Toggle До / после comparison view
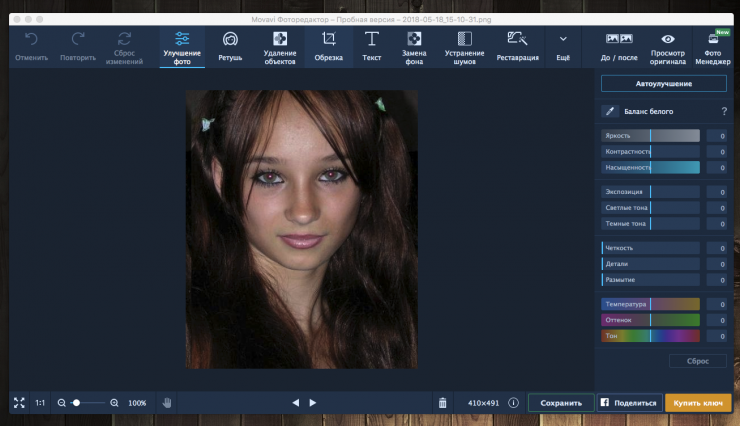 coord(619,45)
